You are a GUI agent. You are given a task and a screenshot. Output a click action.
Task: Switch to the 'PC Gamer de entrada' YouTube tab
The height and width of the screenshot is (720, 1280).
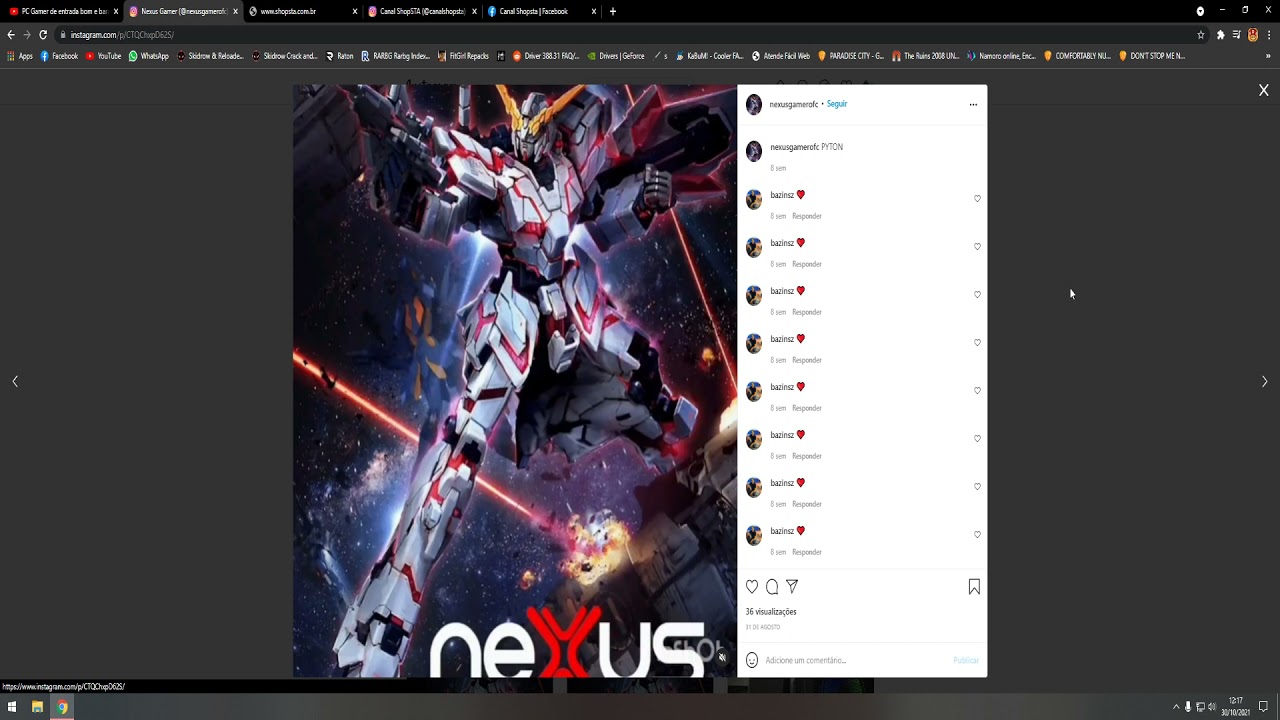pyautogui.click(x=62, y=11)
